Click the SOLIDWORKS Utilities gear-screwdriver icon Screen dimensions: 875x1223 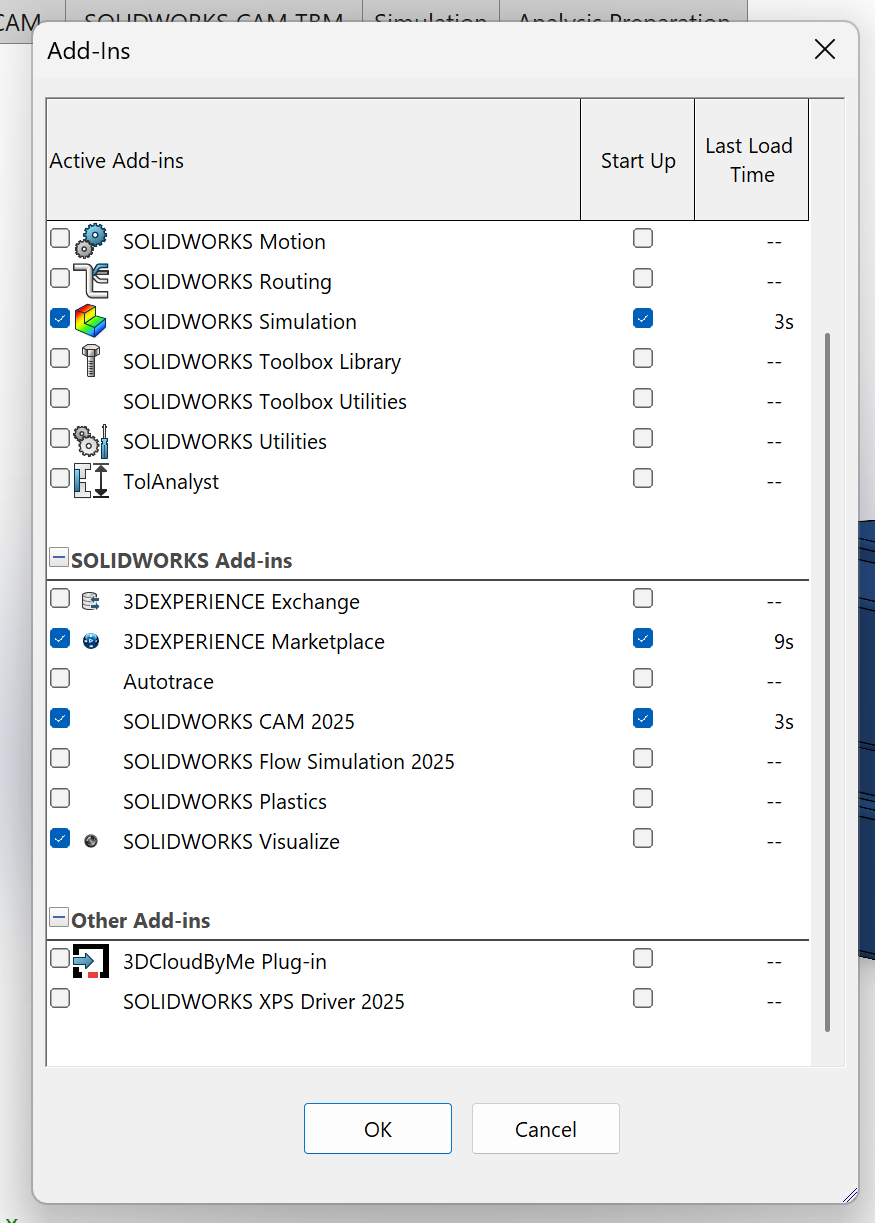[91, 441]
